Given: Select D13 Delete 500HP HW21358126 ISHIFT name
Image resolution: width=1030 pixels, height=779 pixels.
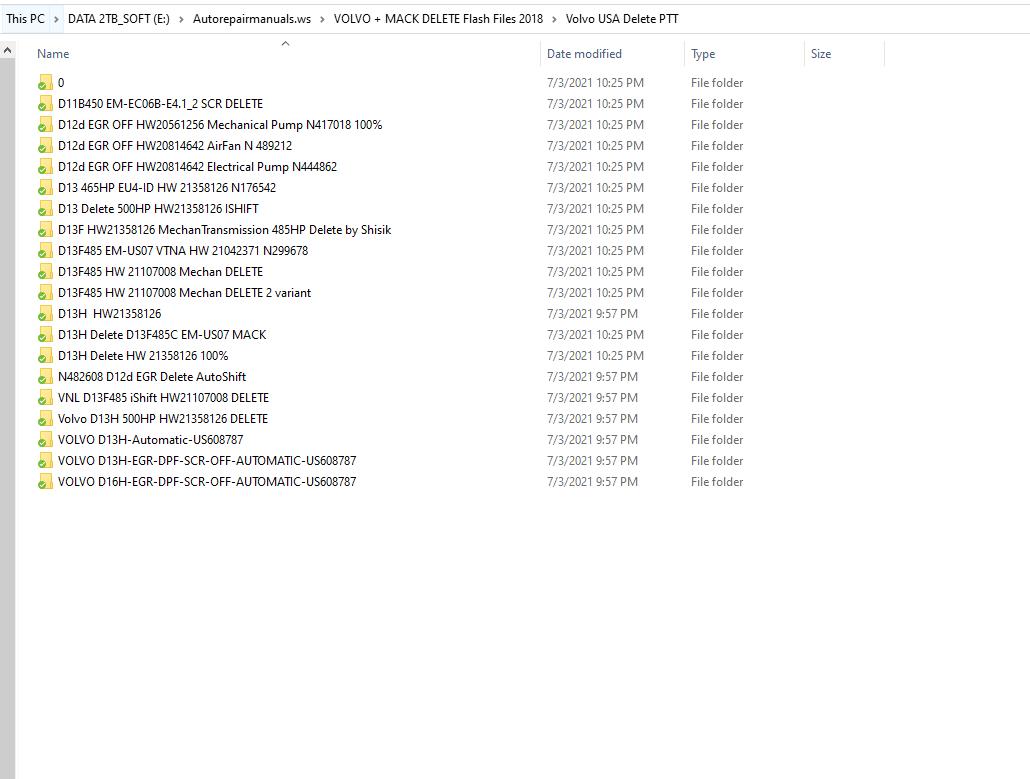Looking at the screenshot, I should (158, 209).
